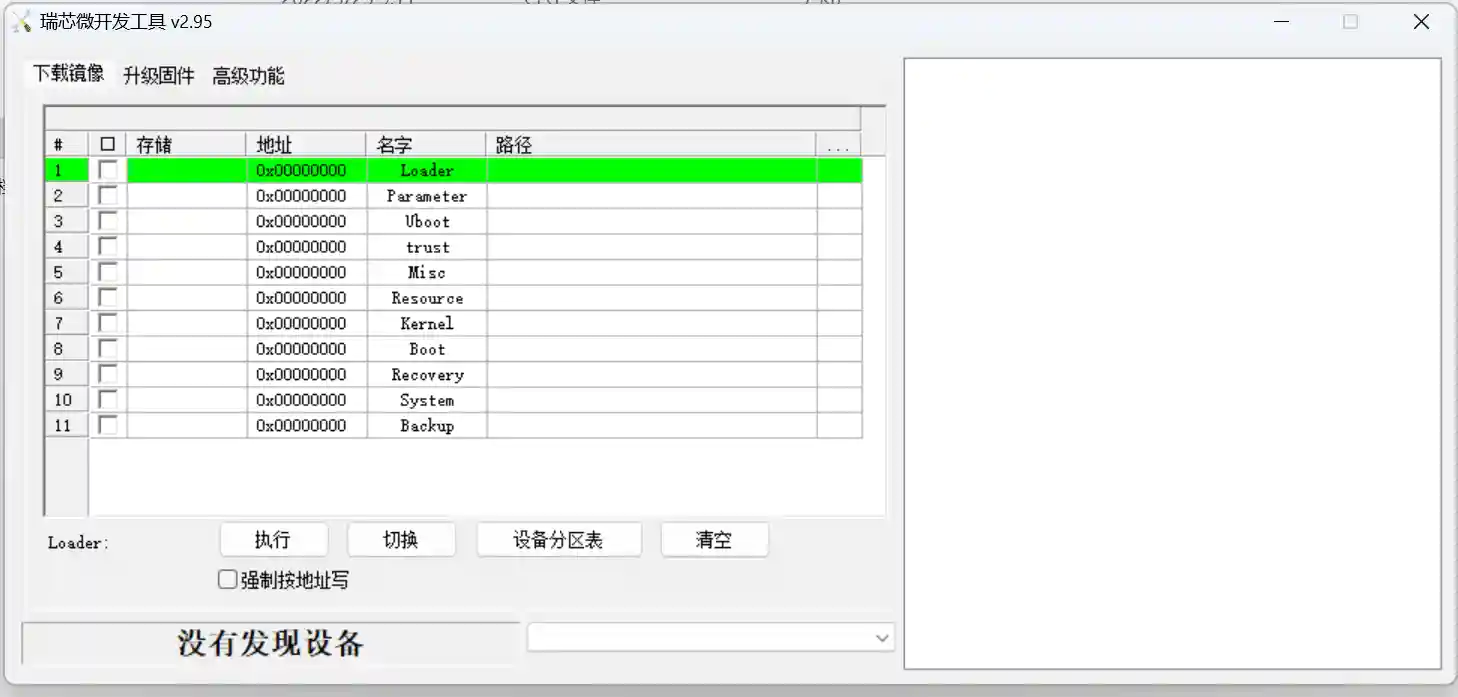Click the 没有发现设备 status box
Image resolution: width=1458 pixels, height=697 pixels.
270,643
